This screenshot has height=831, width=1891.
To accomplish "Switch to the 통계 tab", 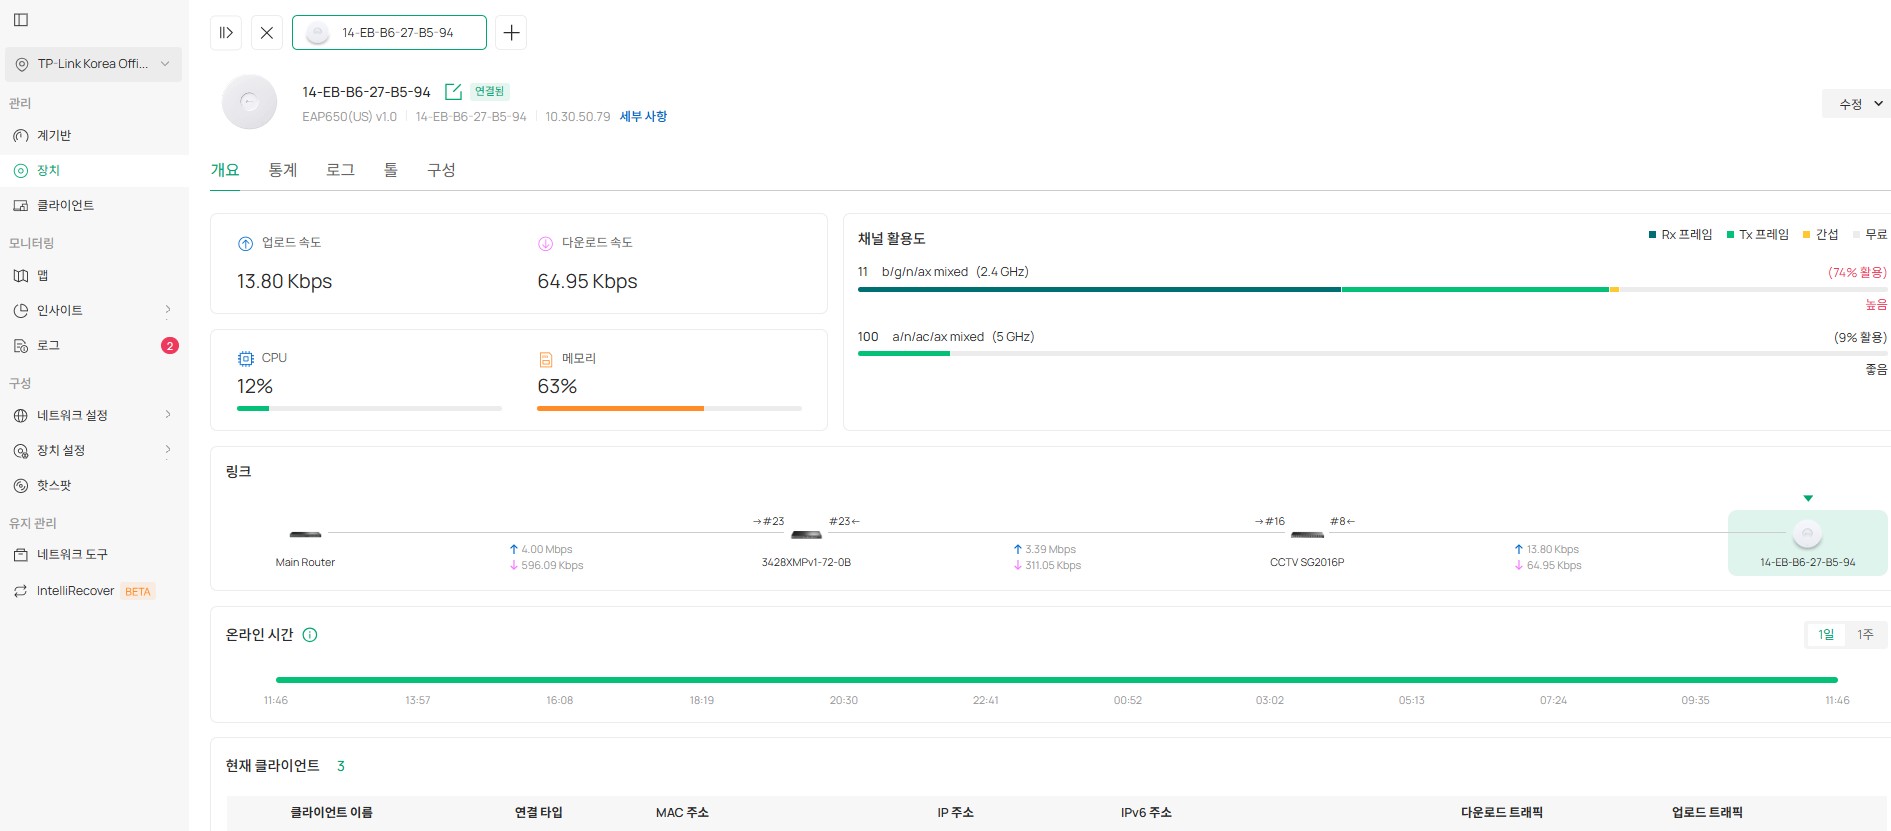I will 282,170.
